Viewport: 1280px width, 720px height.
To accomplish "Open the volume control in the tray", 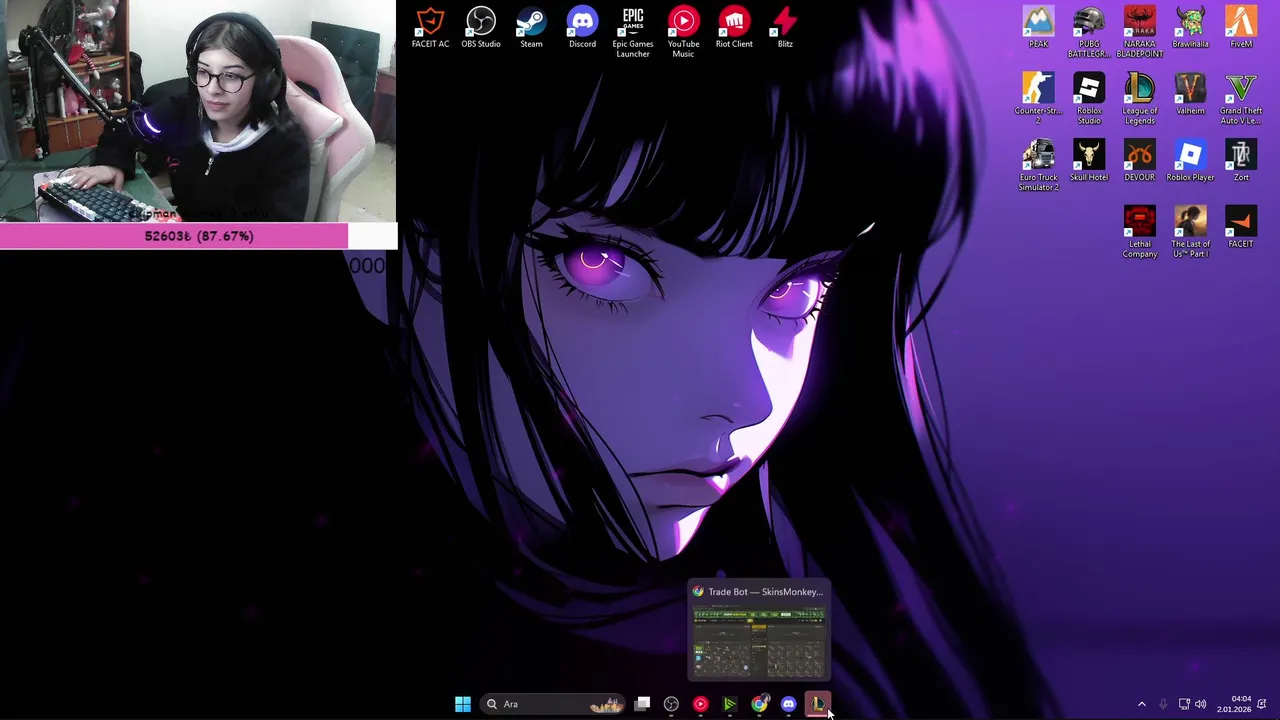I will coord(1201,704).
